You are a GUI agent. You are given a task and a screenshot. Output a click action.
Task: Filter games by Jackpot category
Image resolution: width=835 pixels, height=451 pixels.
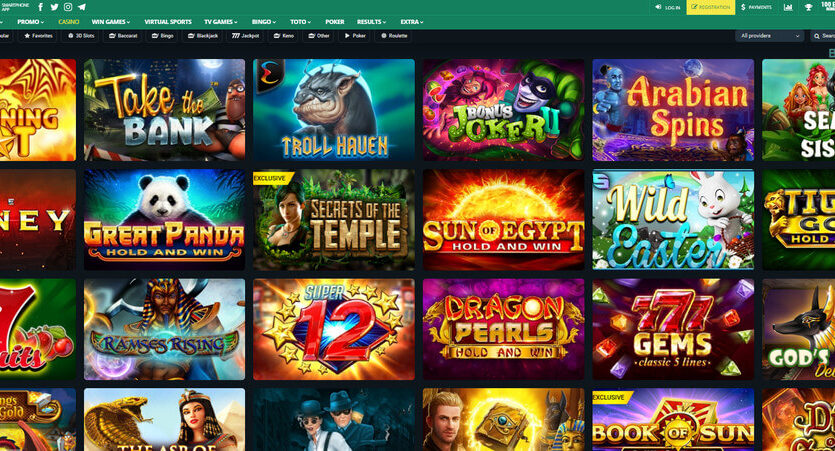(245, 36)
